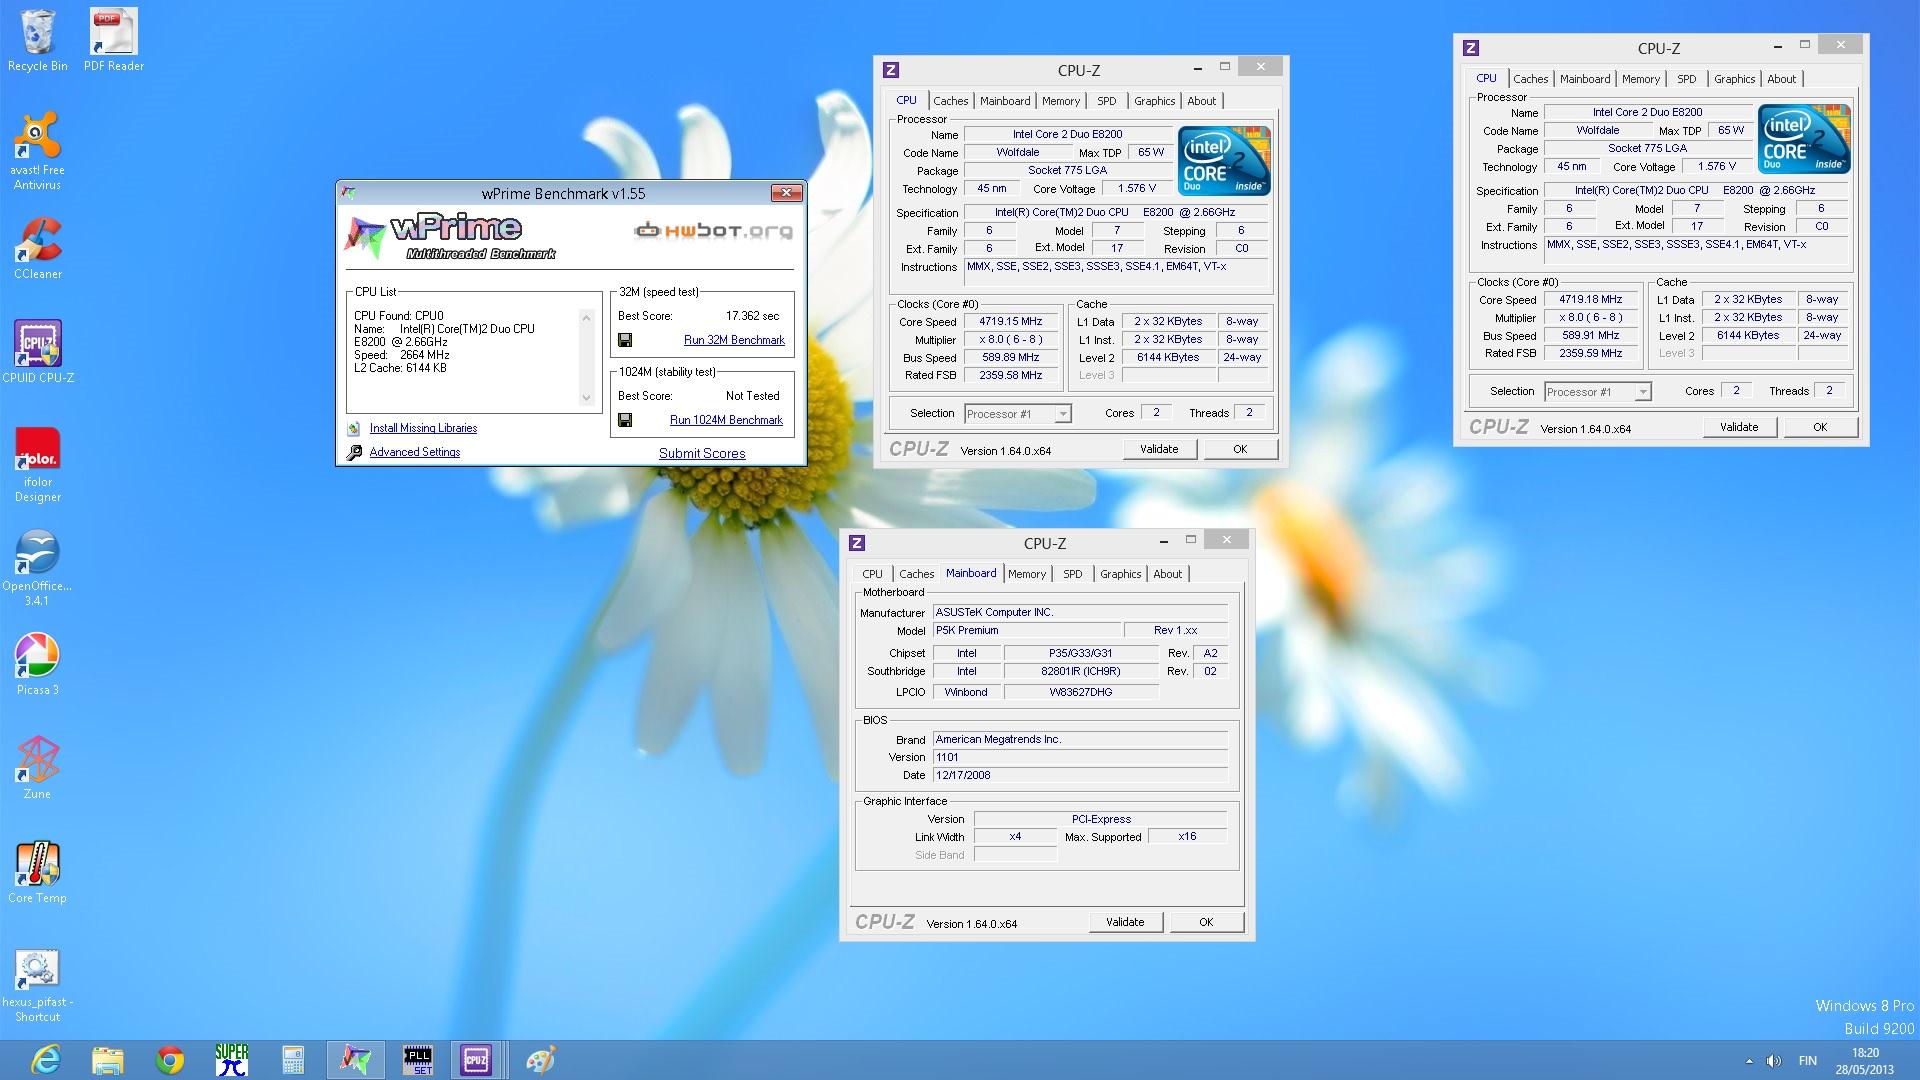Screen dimensions: 1920x1080
Task: Click OK in right CPU-Z window
Action: click(1820, 427)
